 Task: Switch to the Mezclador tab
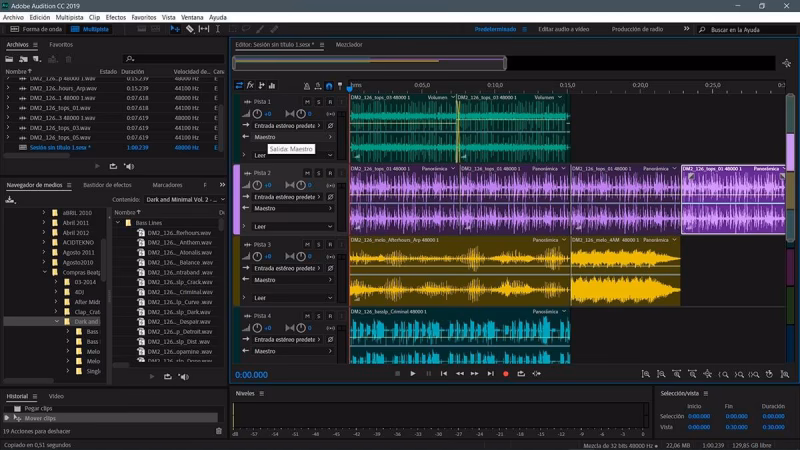tap(349, 45)
